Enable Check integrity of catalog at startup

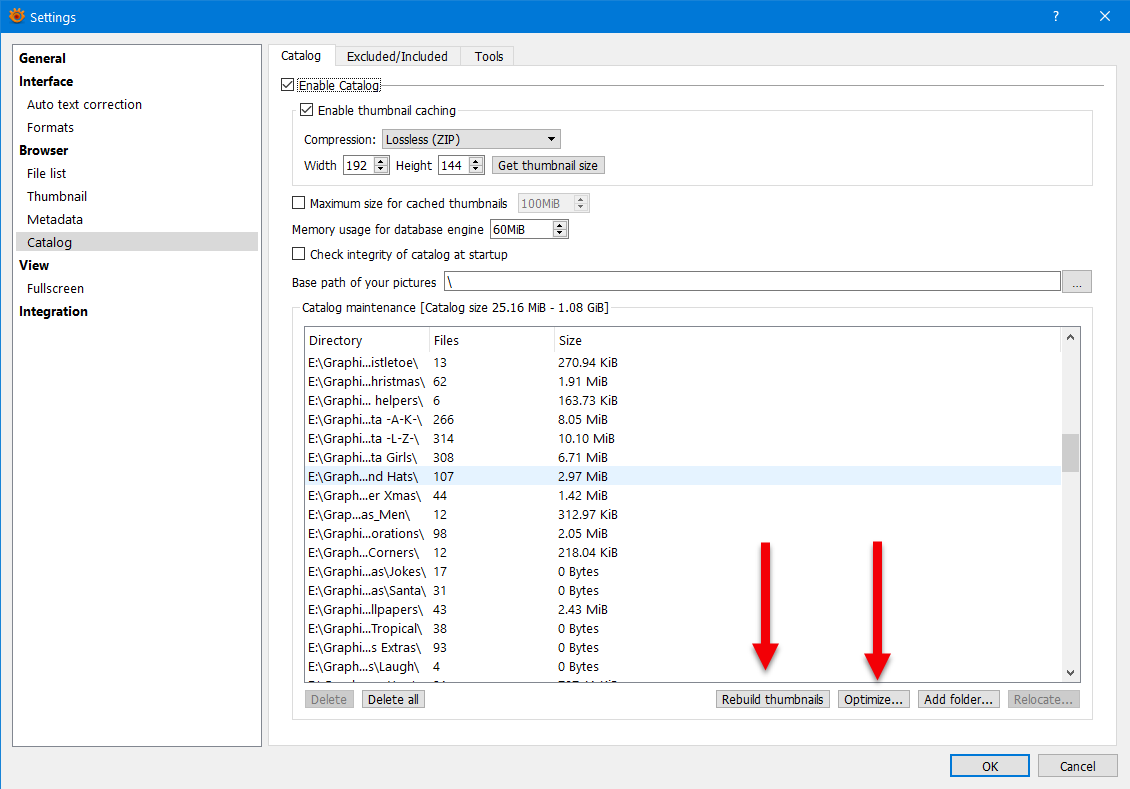coord(299,255)
